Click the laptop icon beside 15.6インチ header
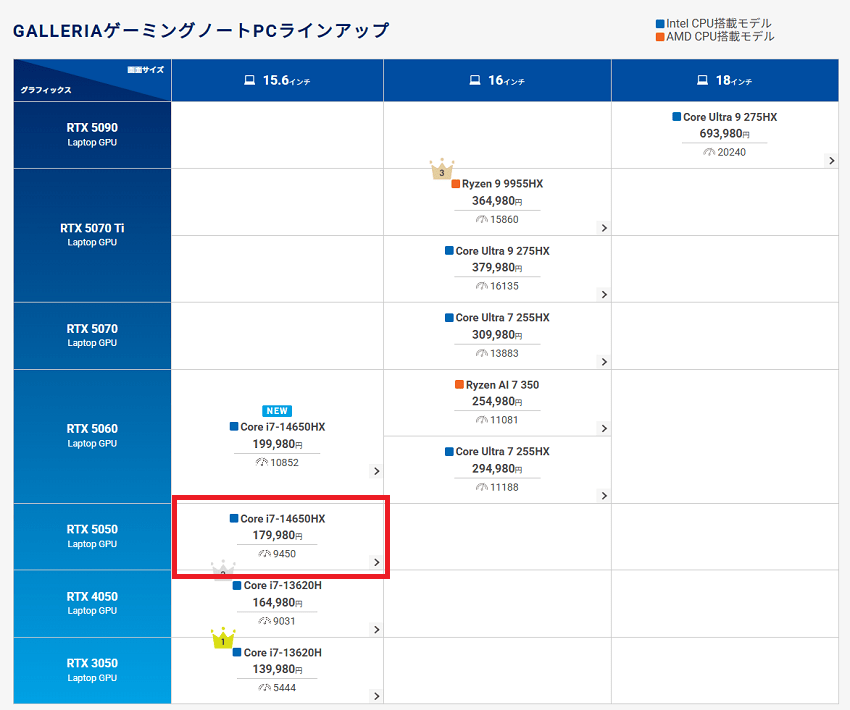This screenshot has width=850, height=710. [250, 80]
